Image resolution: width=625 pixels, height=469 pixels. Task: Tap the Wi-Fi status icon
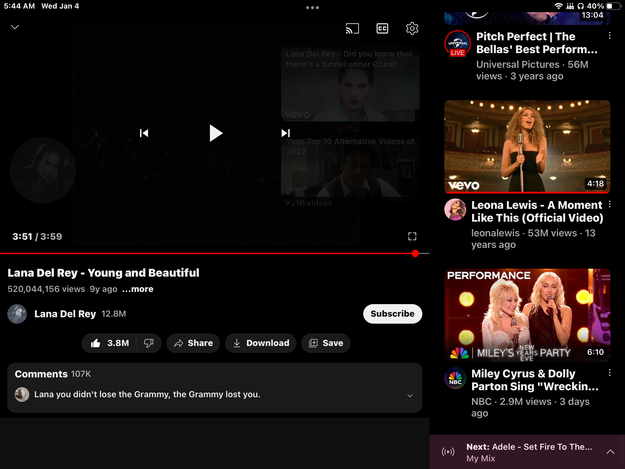(559, 6)
